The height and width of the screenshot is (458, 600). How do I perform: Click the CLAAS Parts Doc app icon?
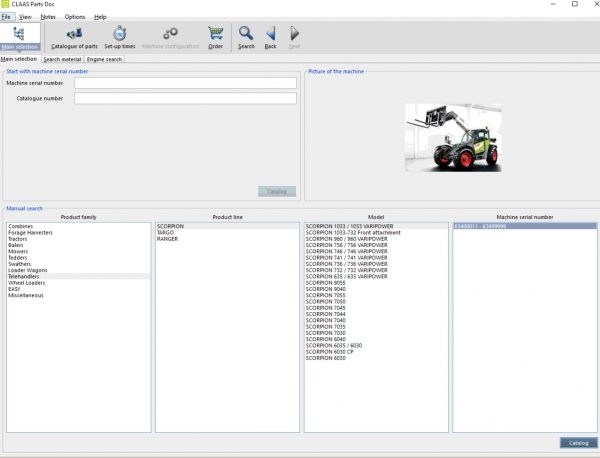point(5,4)
